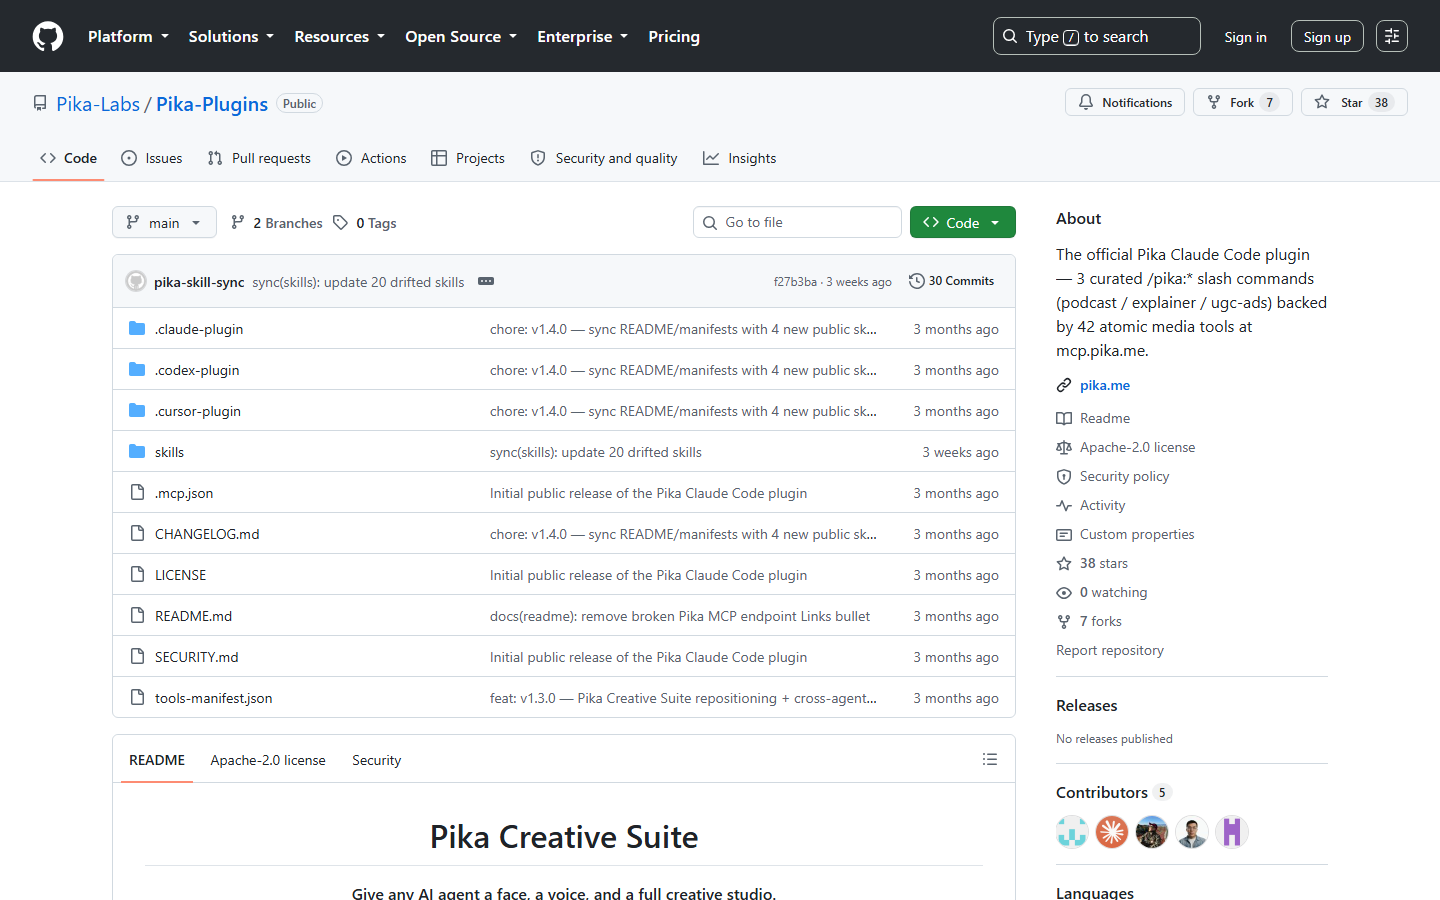The height and width of the screenshot is (900, 1440).
Task: Open the green Code dropdown button
Action: coord(962,222)
